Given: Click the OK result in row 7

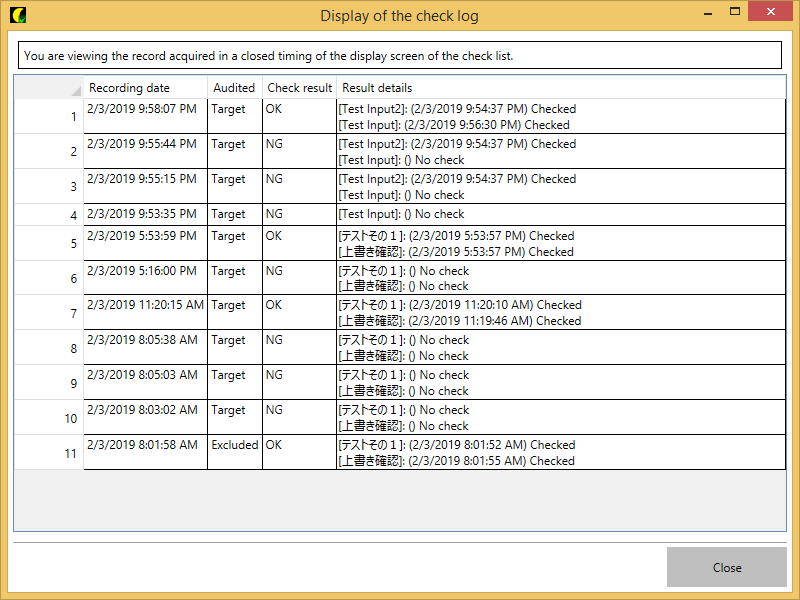Looking at the screenshot, I should pyautogui.click(x=274, y=305).
